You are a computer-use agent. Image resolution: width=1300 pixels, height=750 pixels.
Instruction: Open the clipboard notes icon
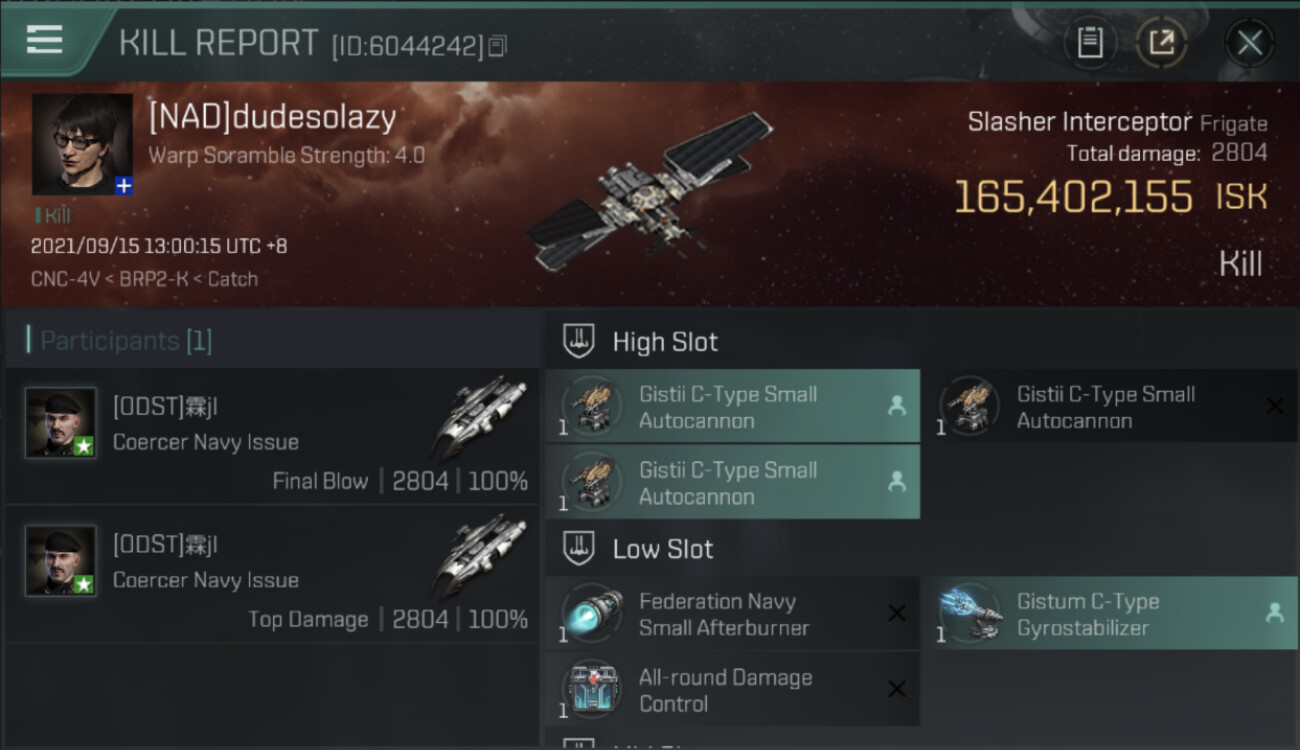pyautogui.click(x=1090, y=42)
